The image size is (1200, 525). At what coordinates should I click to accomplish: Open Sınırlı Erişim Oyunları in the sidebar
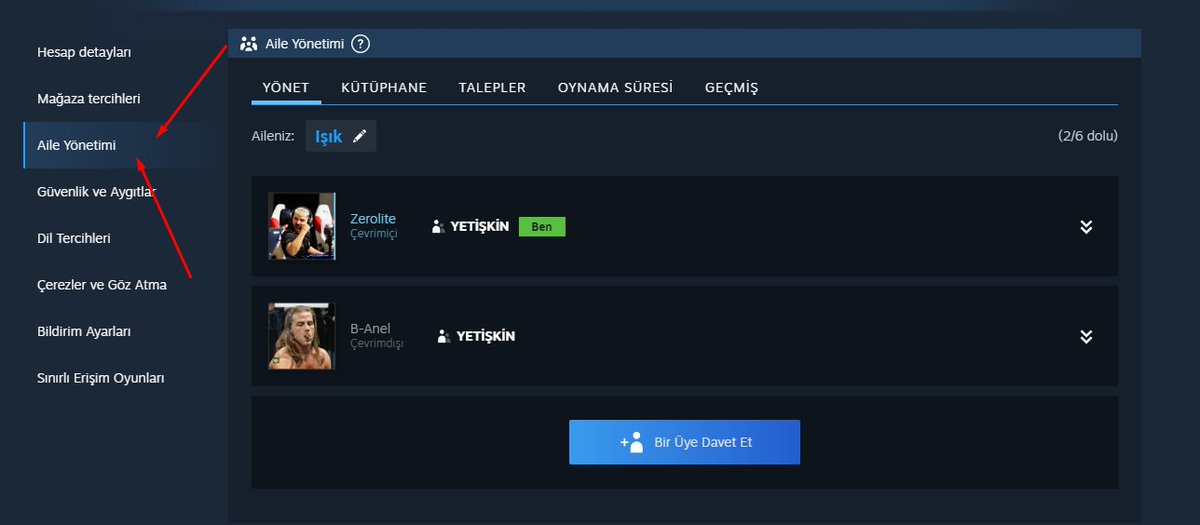click(100, 378)
